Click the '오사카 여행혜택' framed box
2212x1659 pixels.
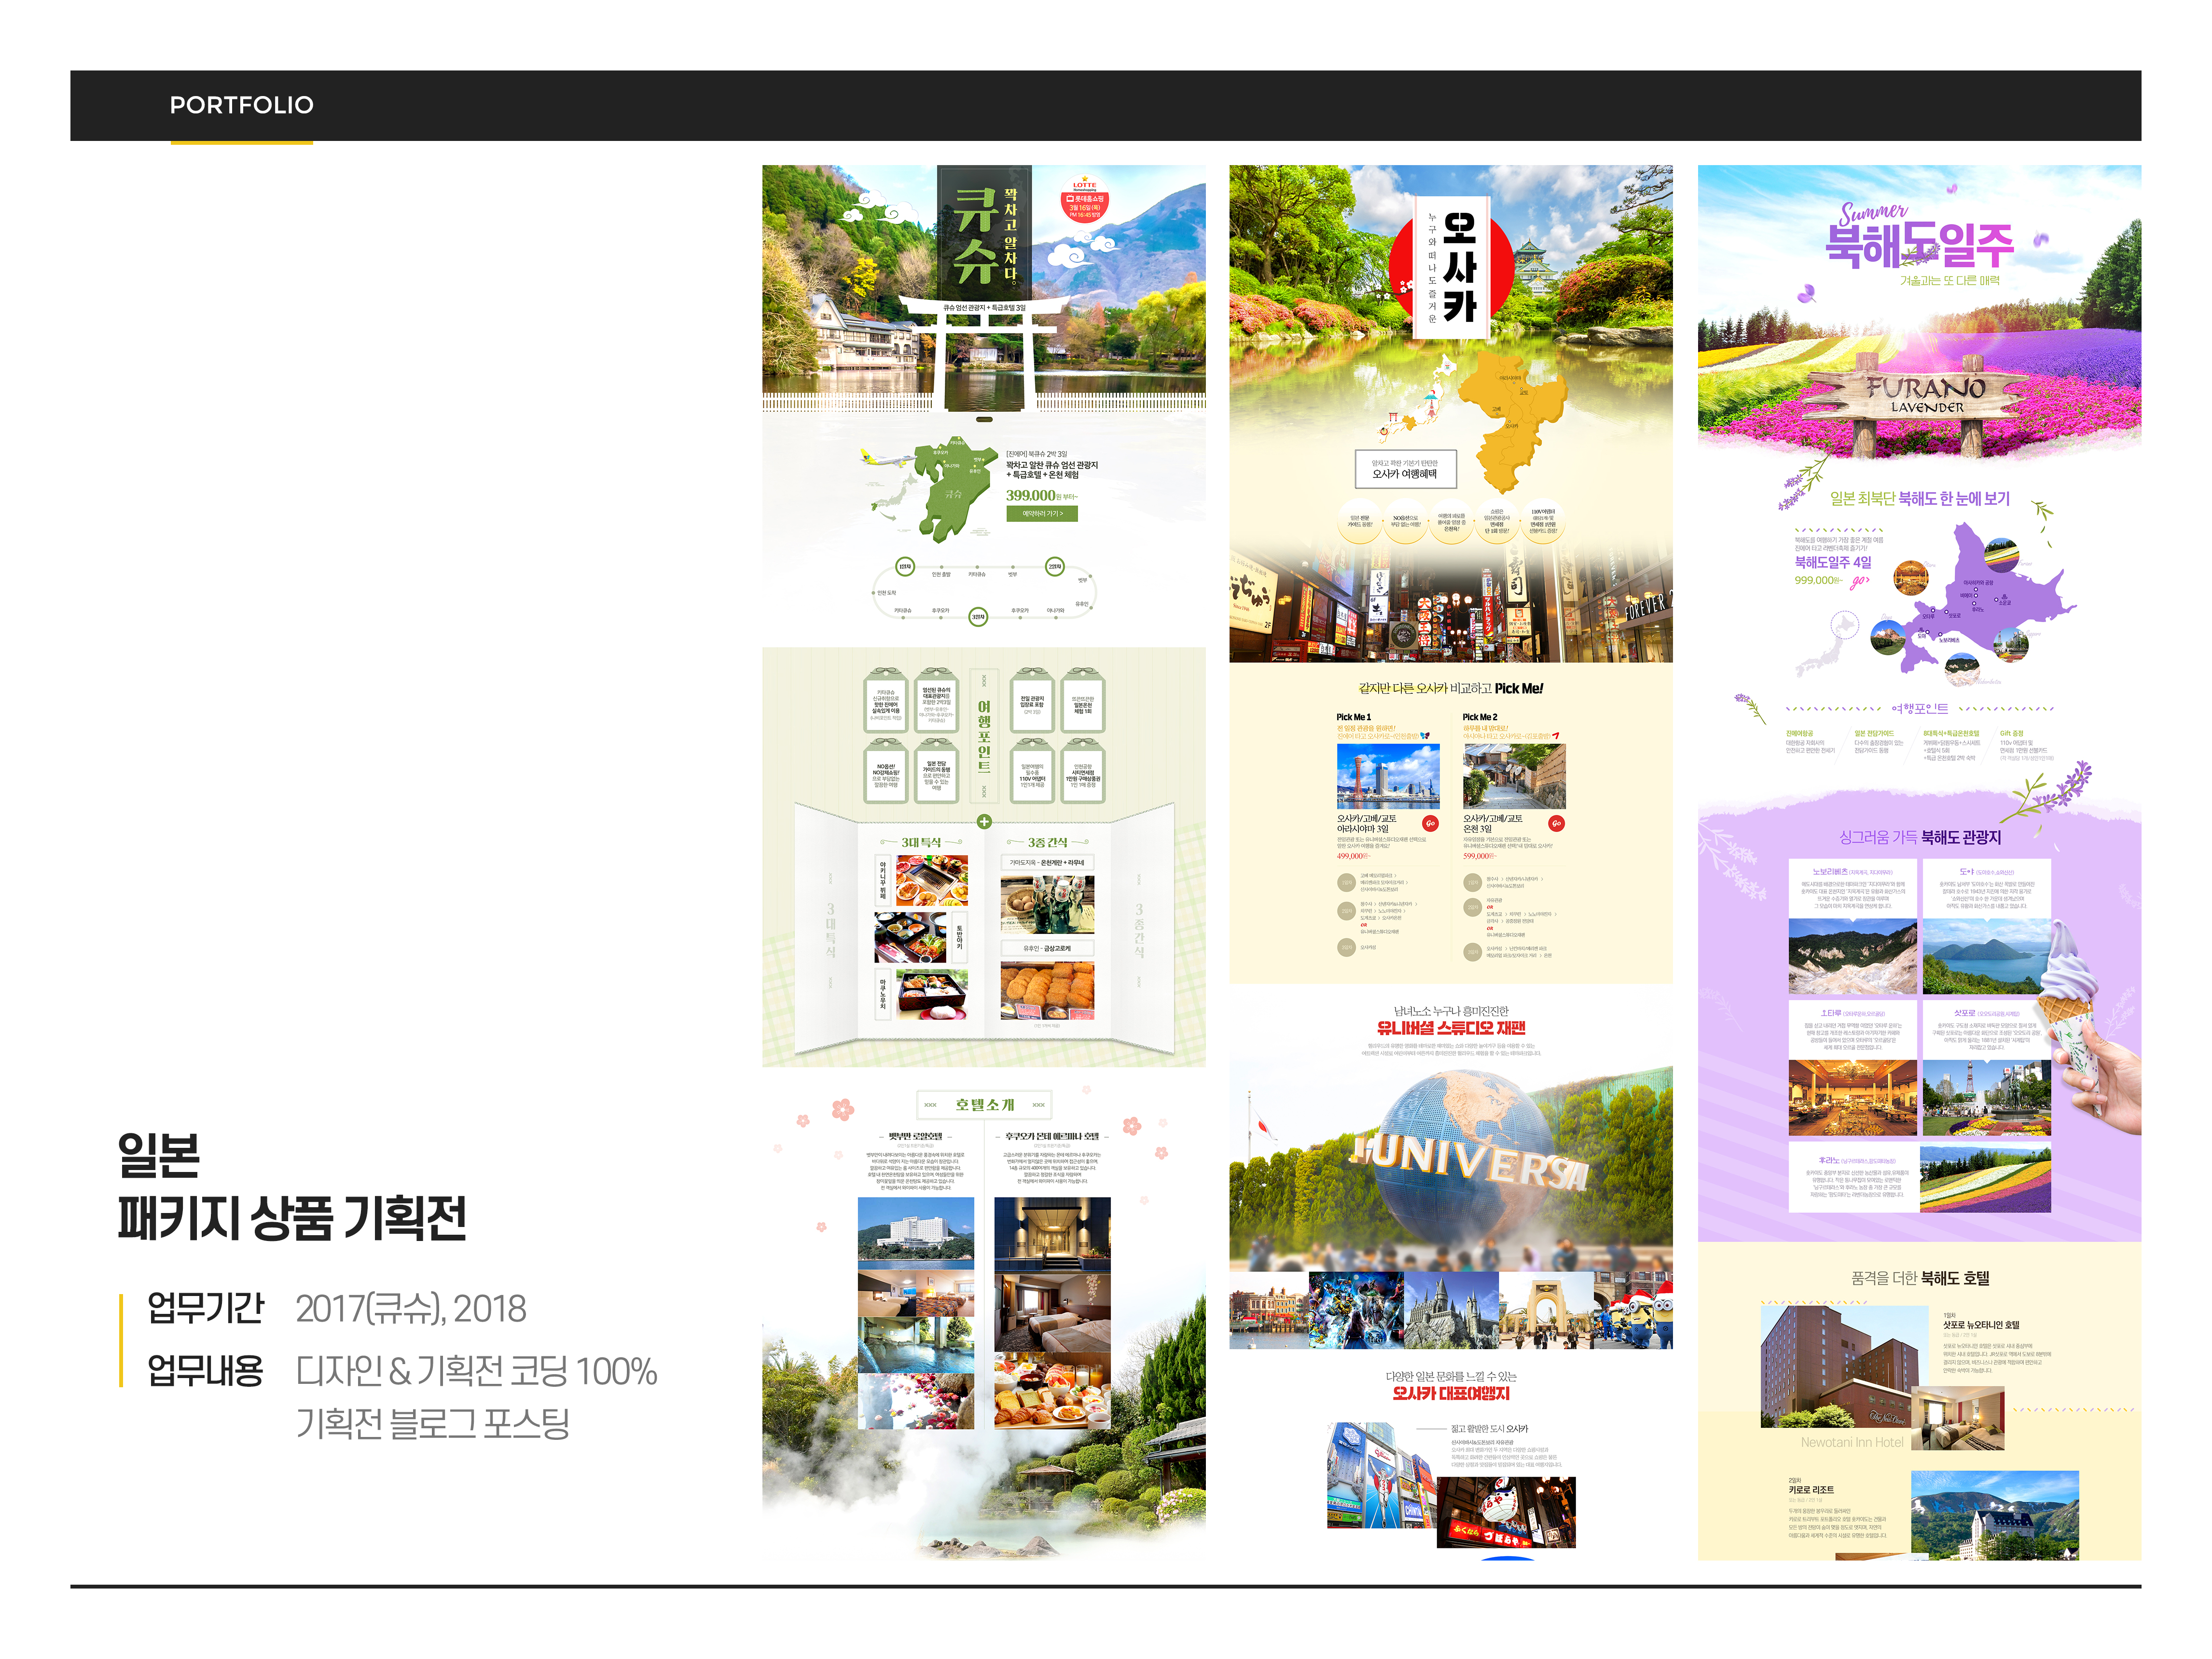1405,469
